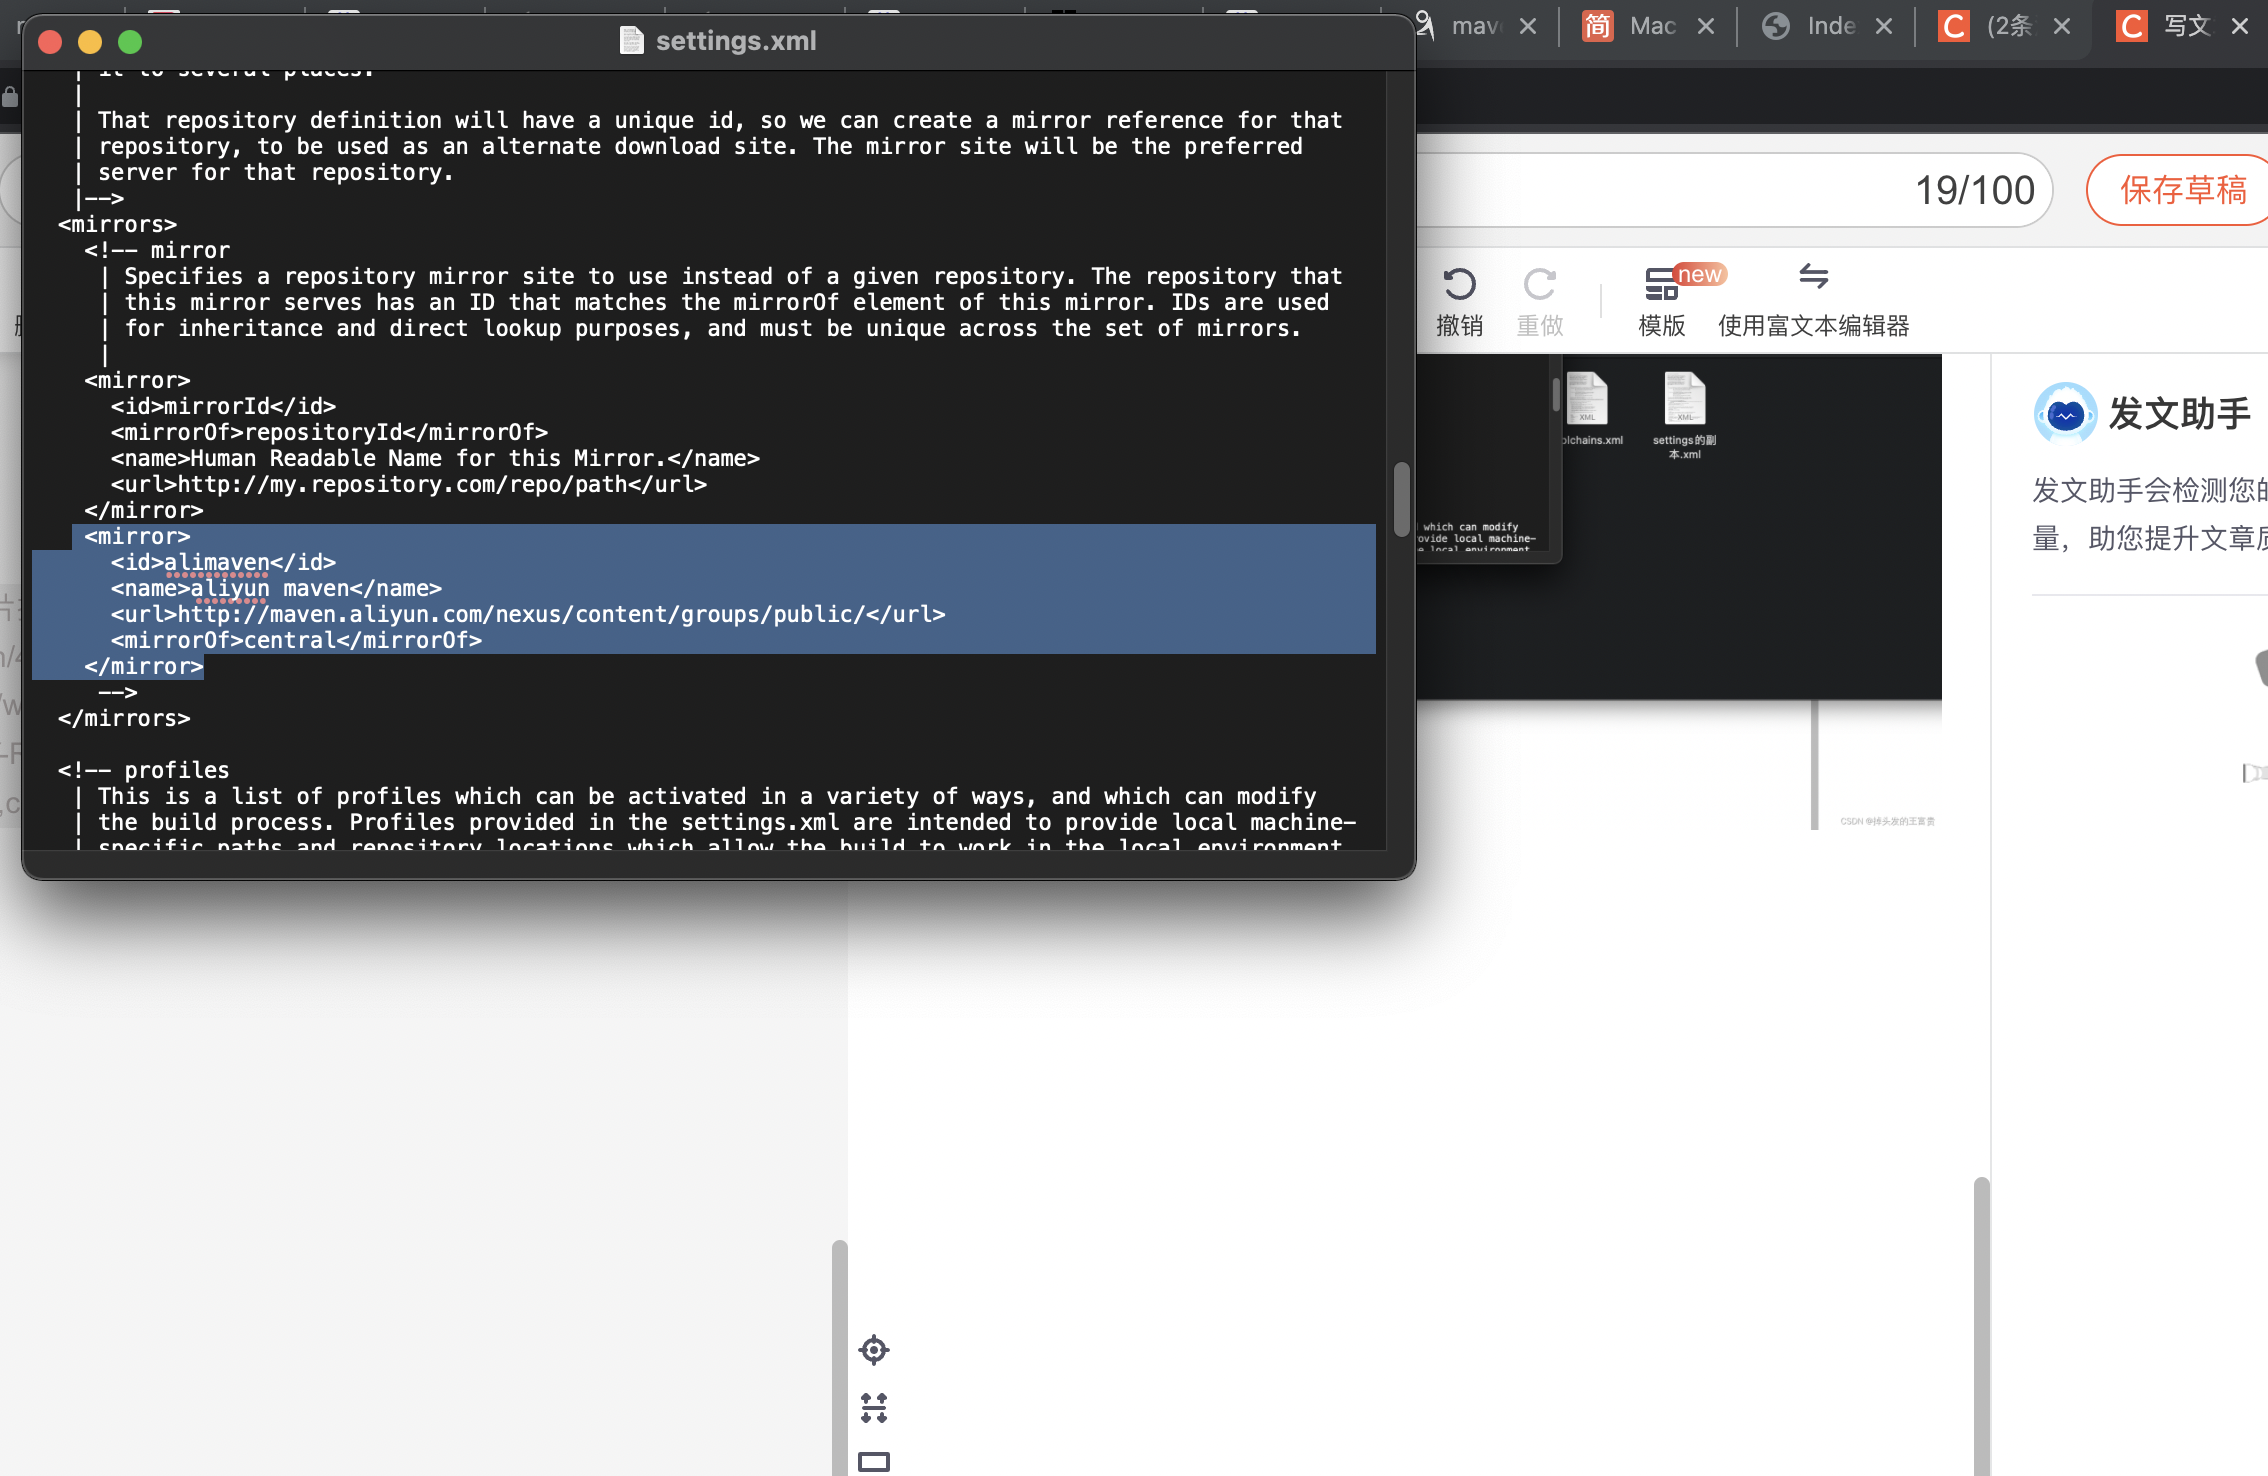The width and height of the screenshot is (2268, 1476).
Task: Switch to the 'Mac' browser tab
Action: [x=1652, y=26]
